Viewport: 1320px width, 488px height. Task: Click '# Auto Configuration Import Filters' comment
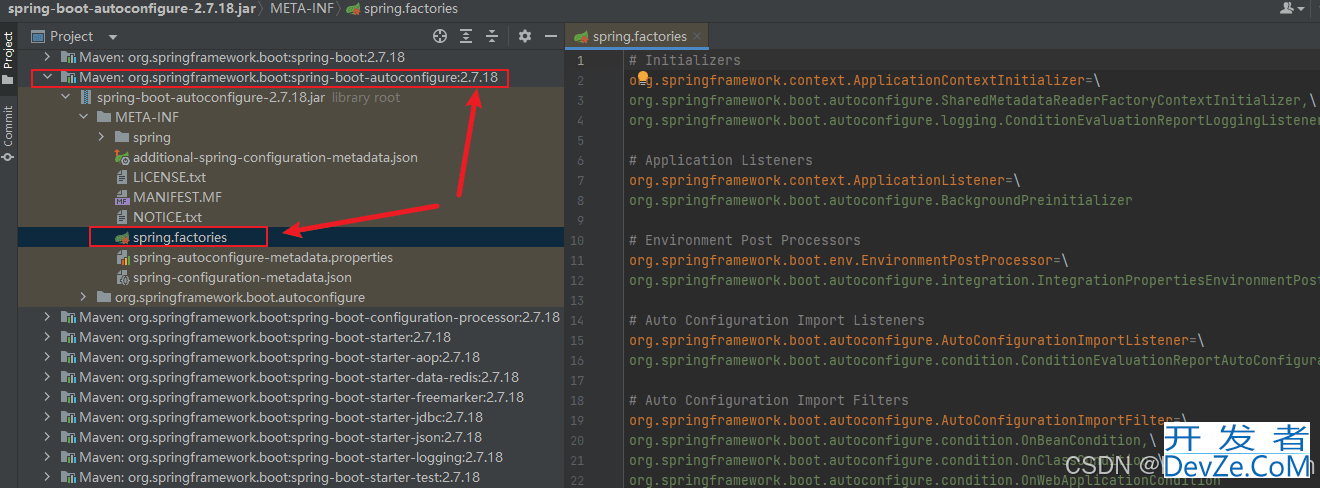point(769,400)
